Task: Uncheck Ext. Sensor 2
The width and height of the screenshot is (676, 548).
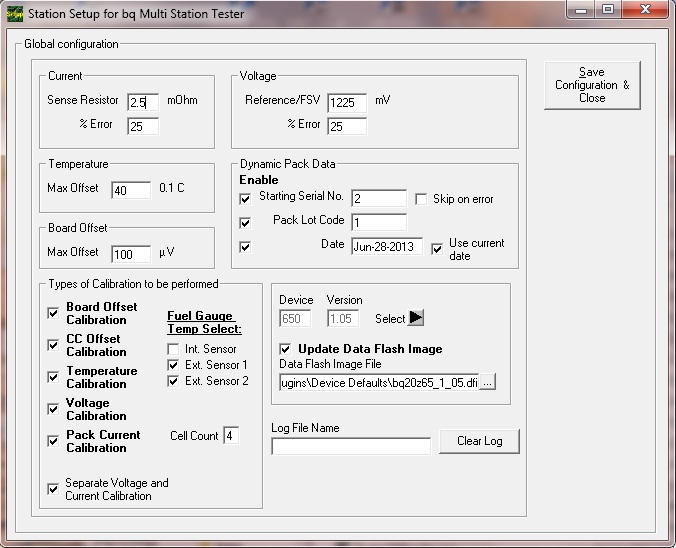Action: [x=173, y=381]
